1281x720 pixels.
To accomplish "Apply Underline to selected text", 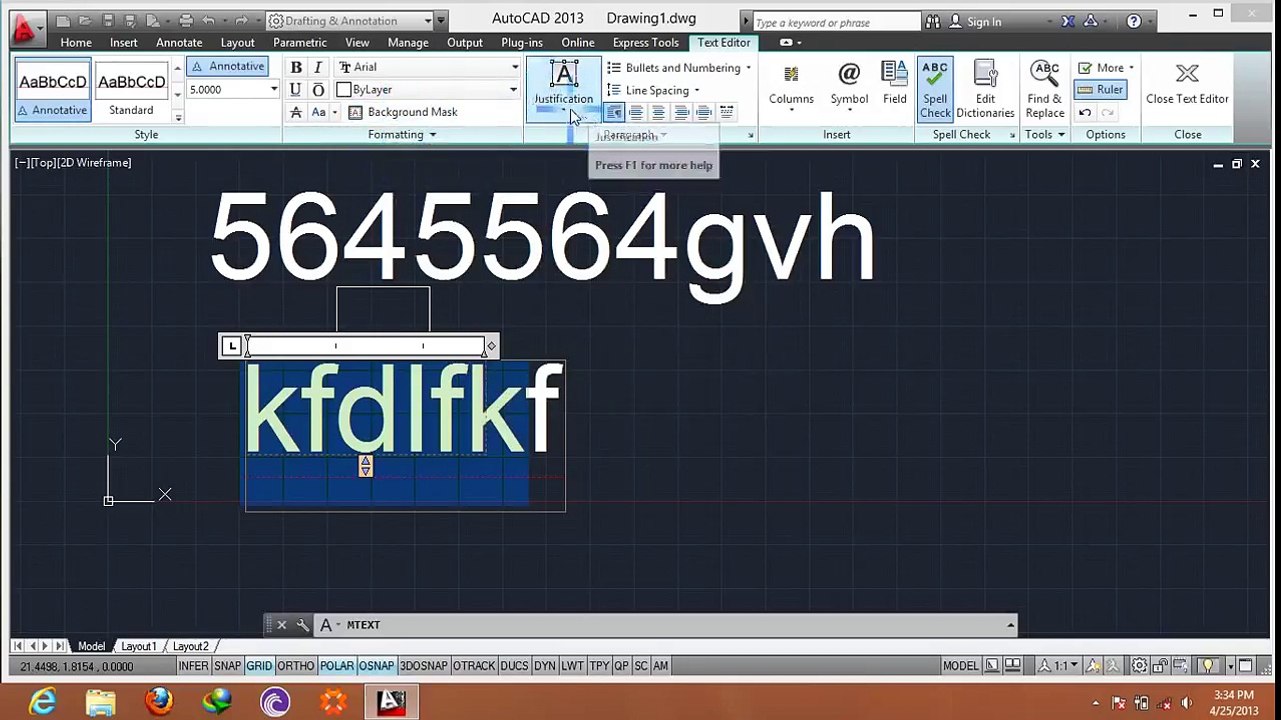I will [x=296, y=89].
